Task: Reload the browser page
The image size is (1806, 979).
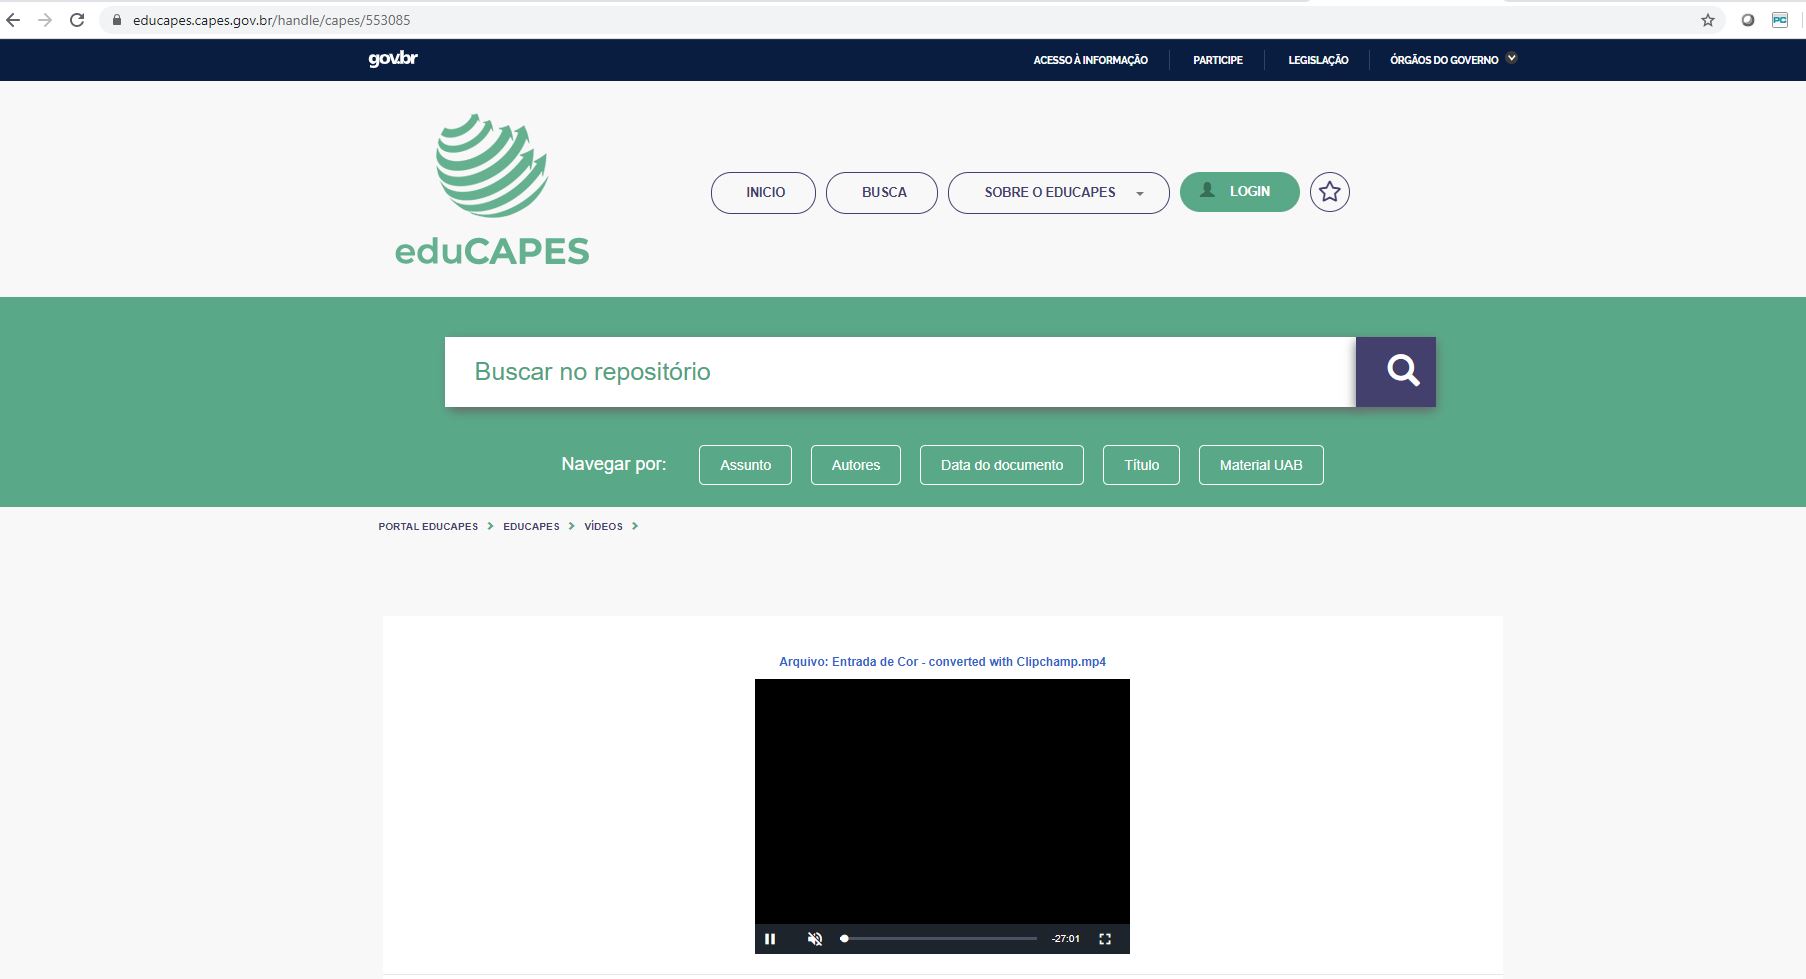Action: point(77,20)
